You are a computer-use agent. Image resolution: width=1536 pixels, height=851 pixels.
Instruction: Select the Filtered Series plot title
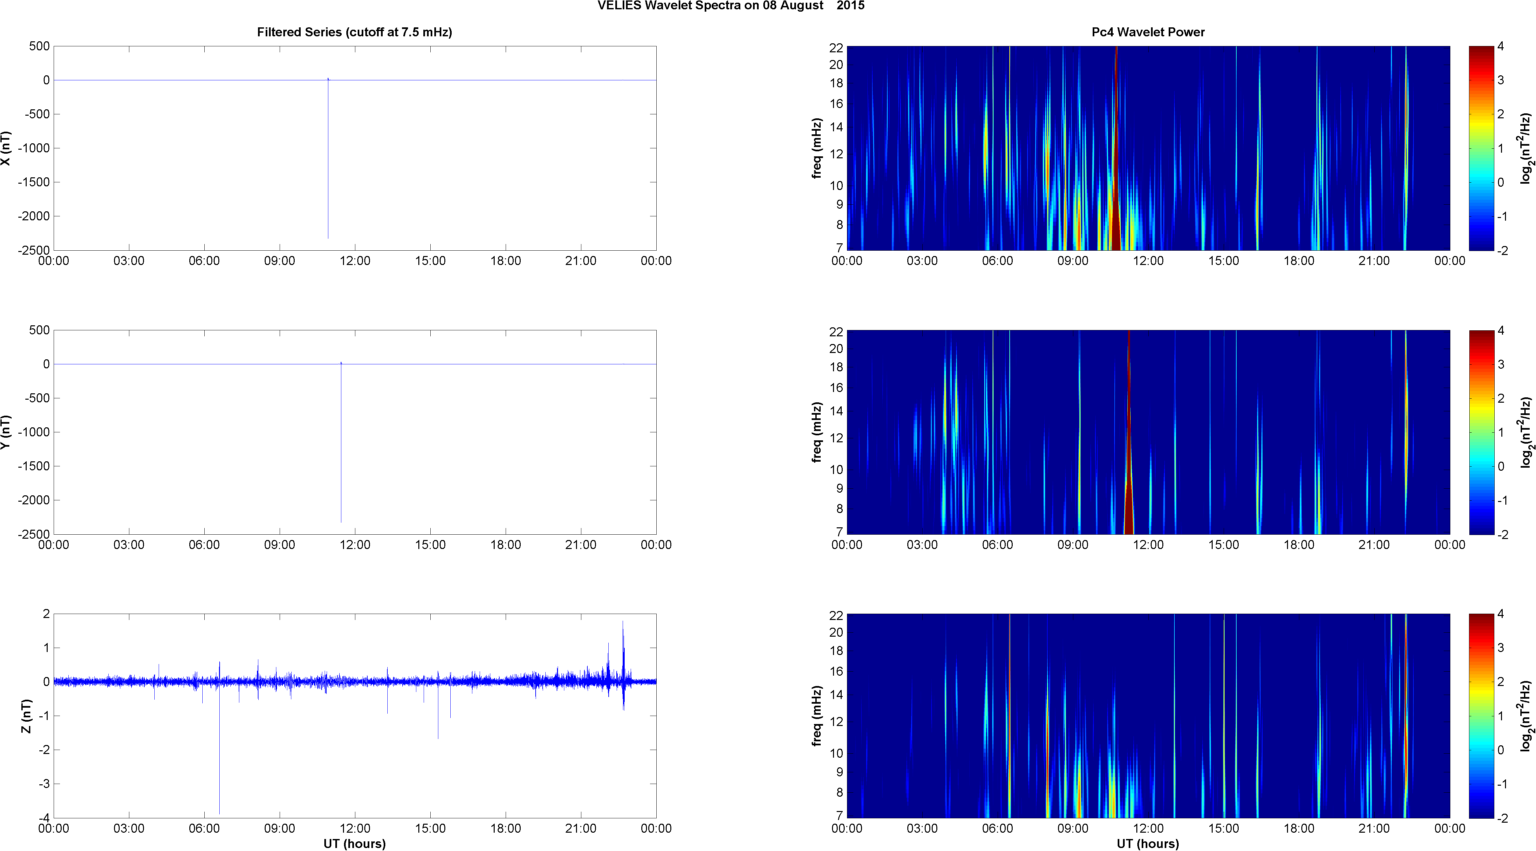(354, 32)
